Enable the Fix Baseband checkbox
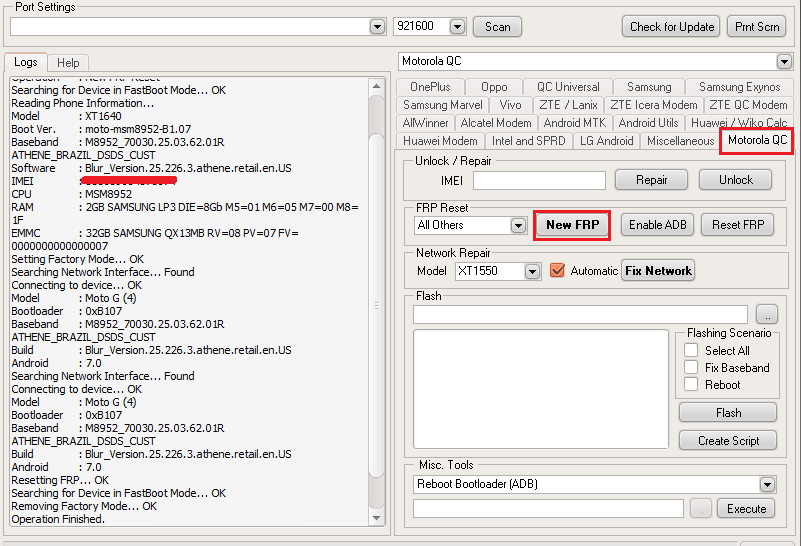The width and height of the screenshot is (801, 546). (691, 367)
